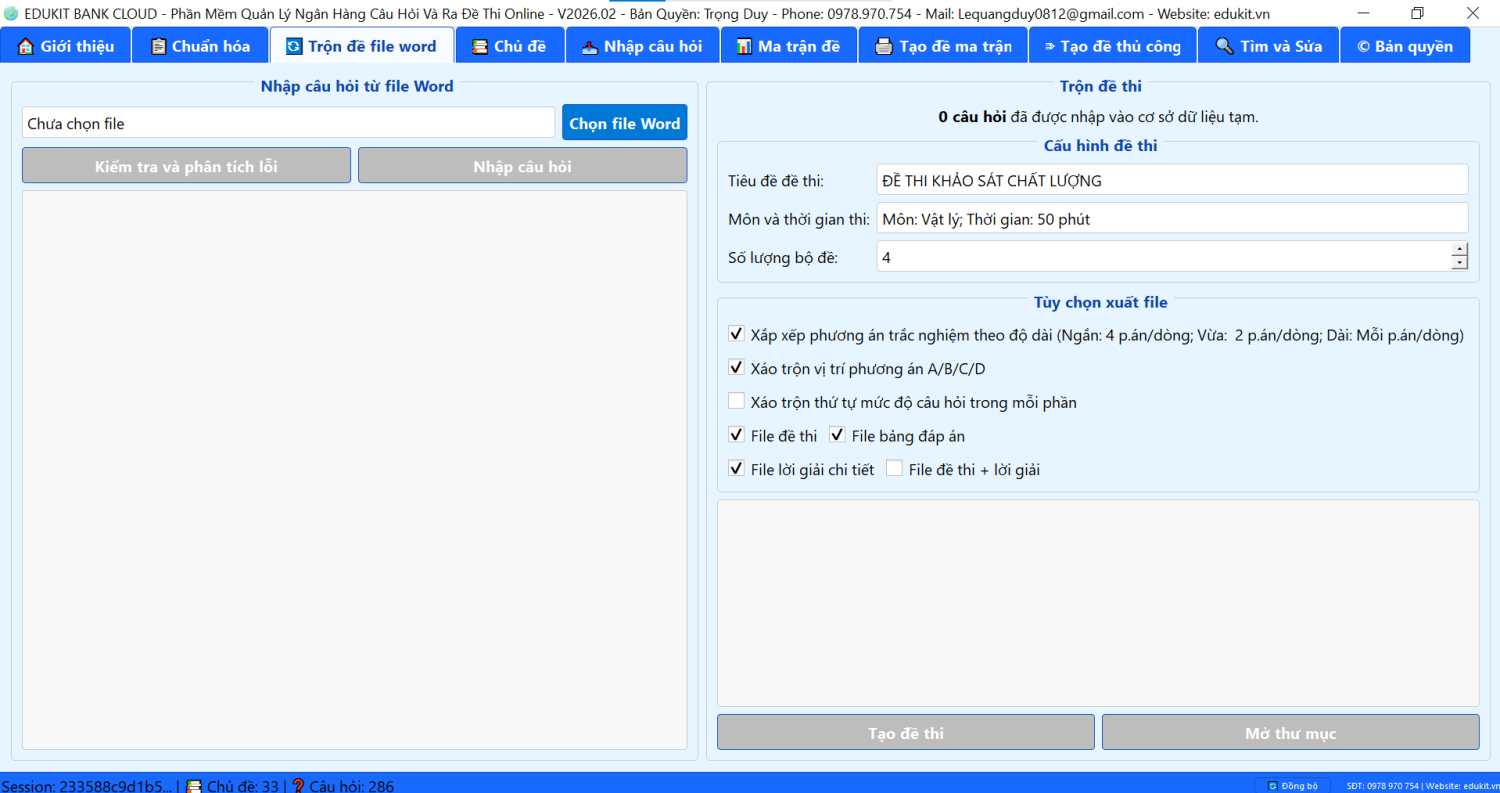The width and height of the screenshot is (1500, 793).
Task: Click the books icon on Chủ đề tab
Action: click(480, 46)
